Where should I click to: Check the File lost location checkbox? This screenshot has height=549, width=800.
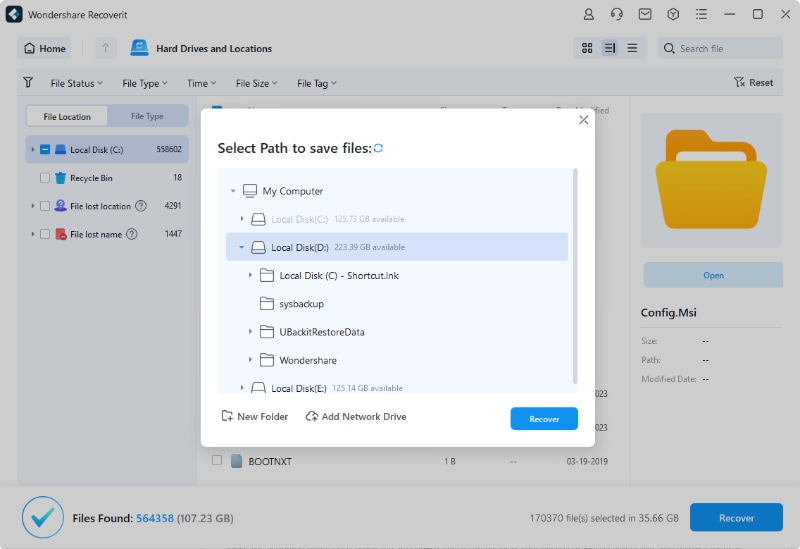tap(45, 206)
